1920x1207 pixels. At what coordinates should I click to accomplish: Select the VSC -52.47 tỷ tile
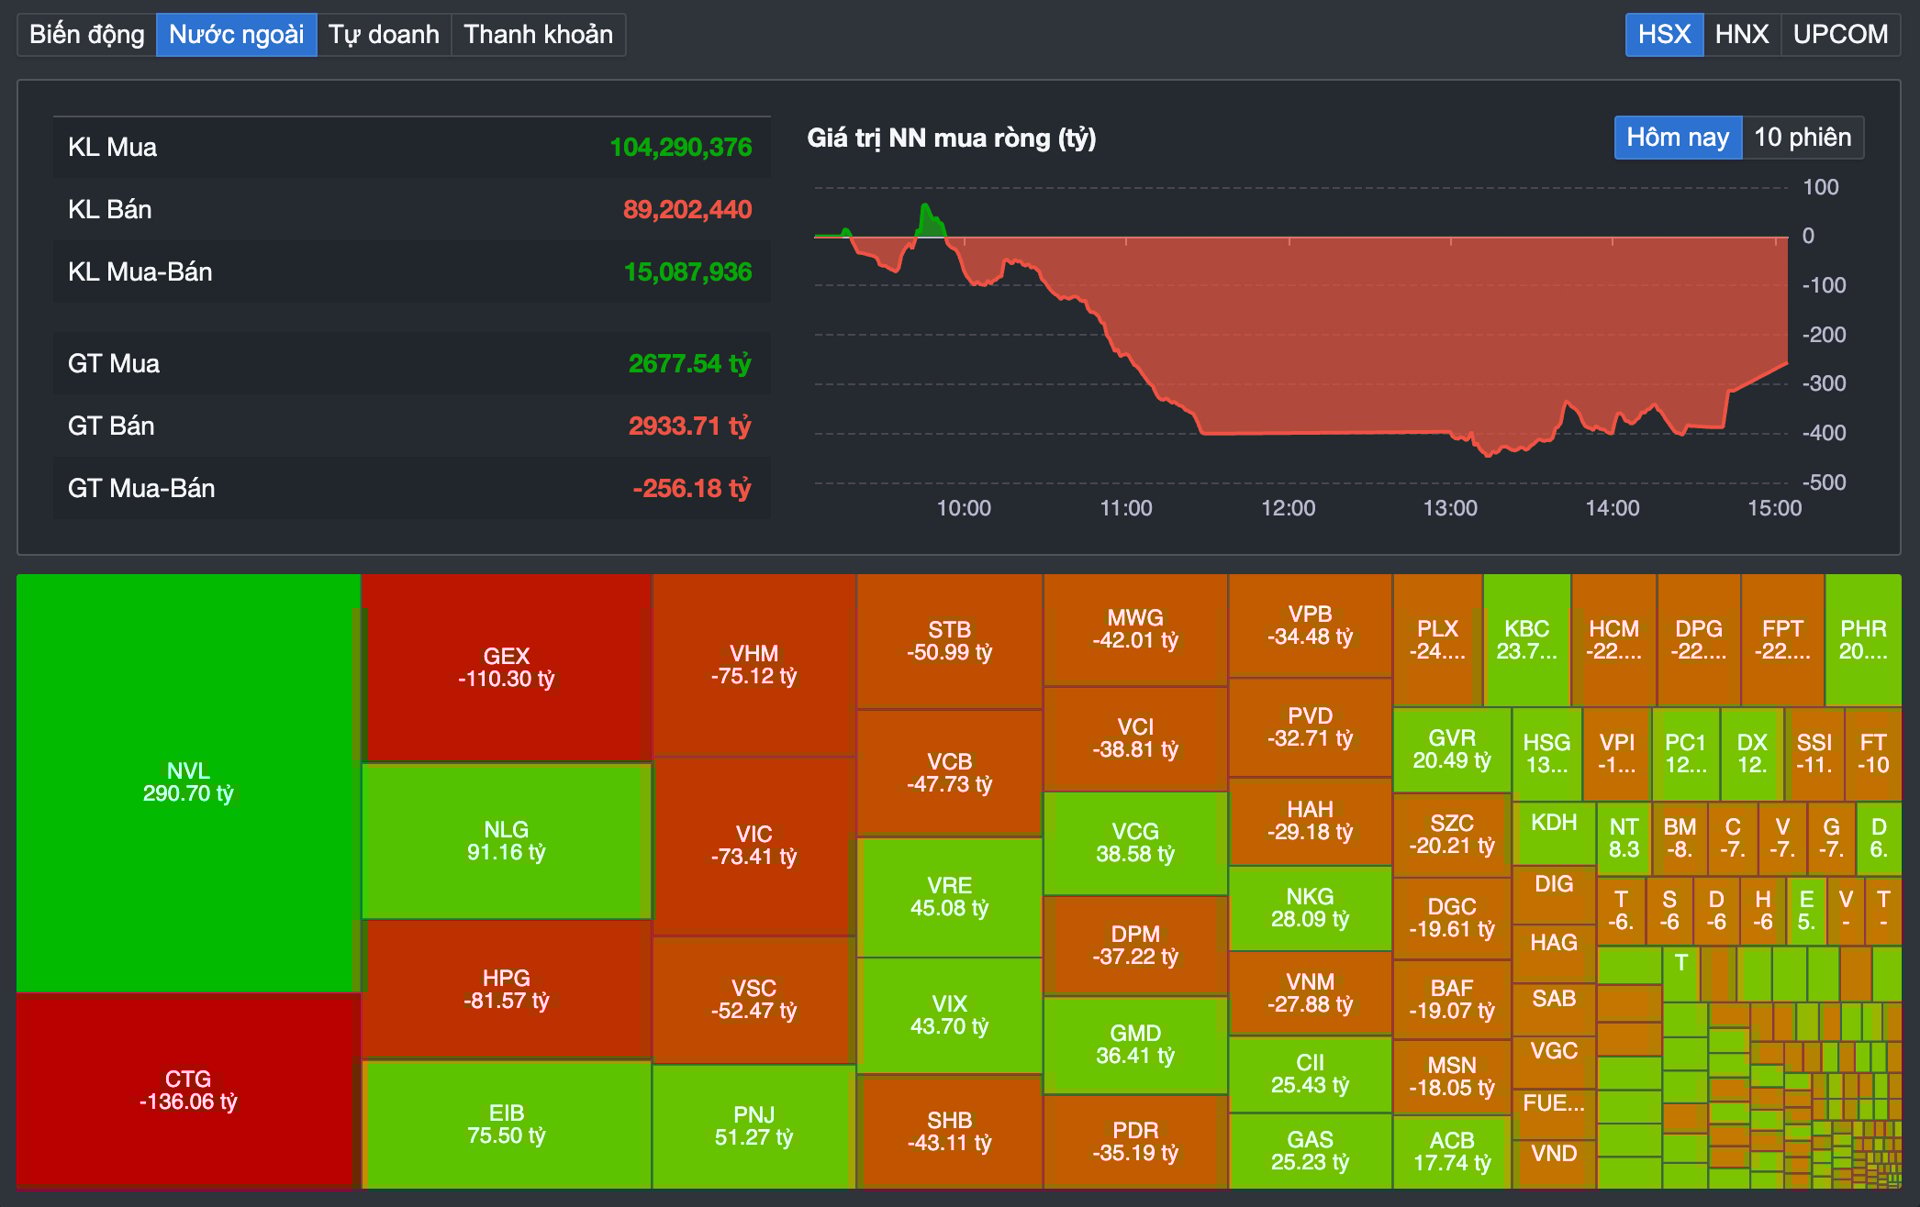754,1000
